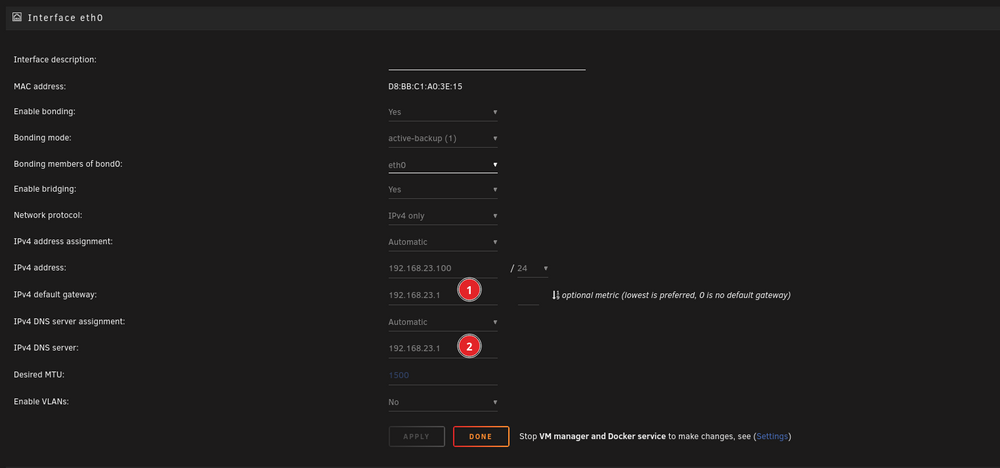1000x468 pixels.
Task: Click the Interface eth0 header icon
Action: [17, 17]
